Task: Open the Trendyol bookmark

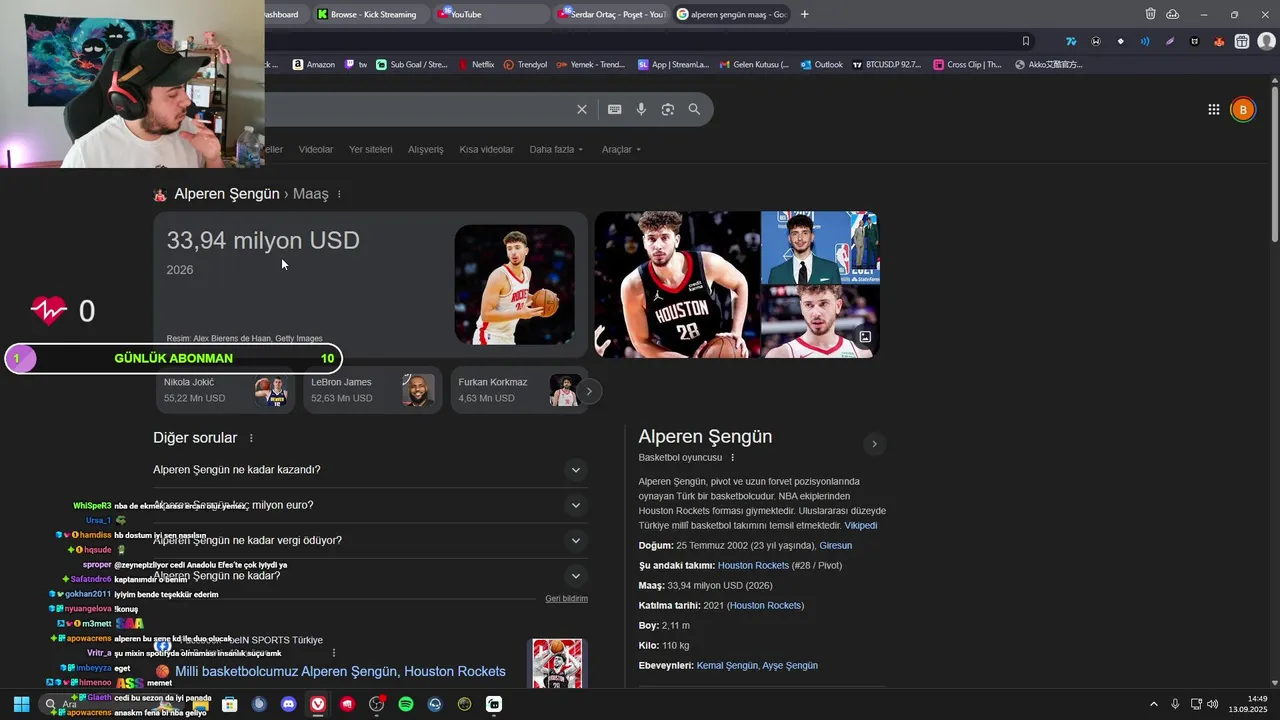Action: point(525,64)
